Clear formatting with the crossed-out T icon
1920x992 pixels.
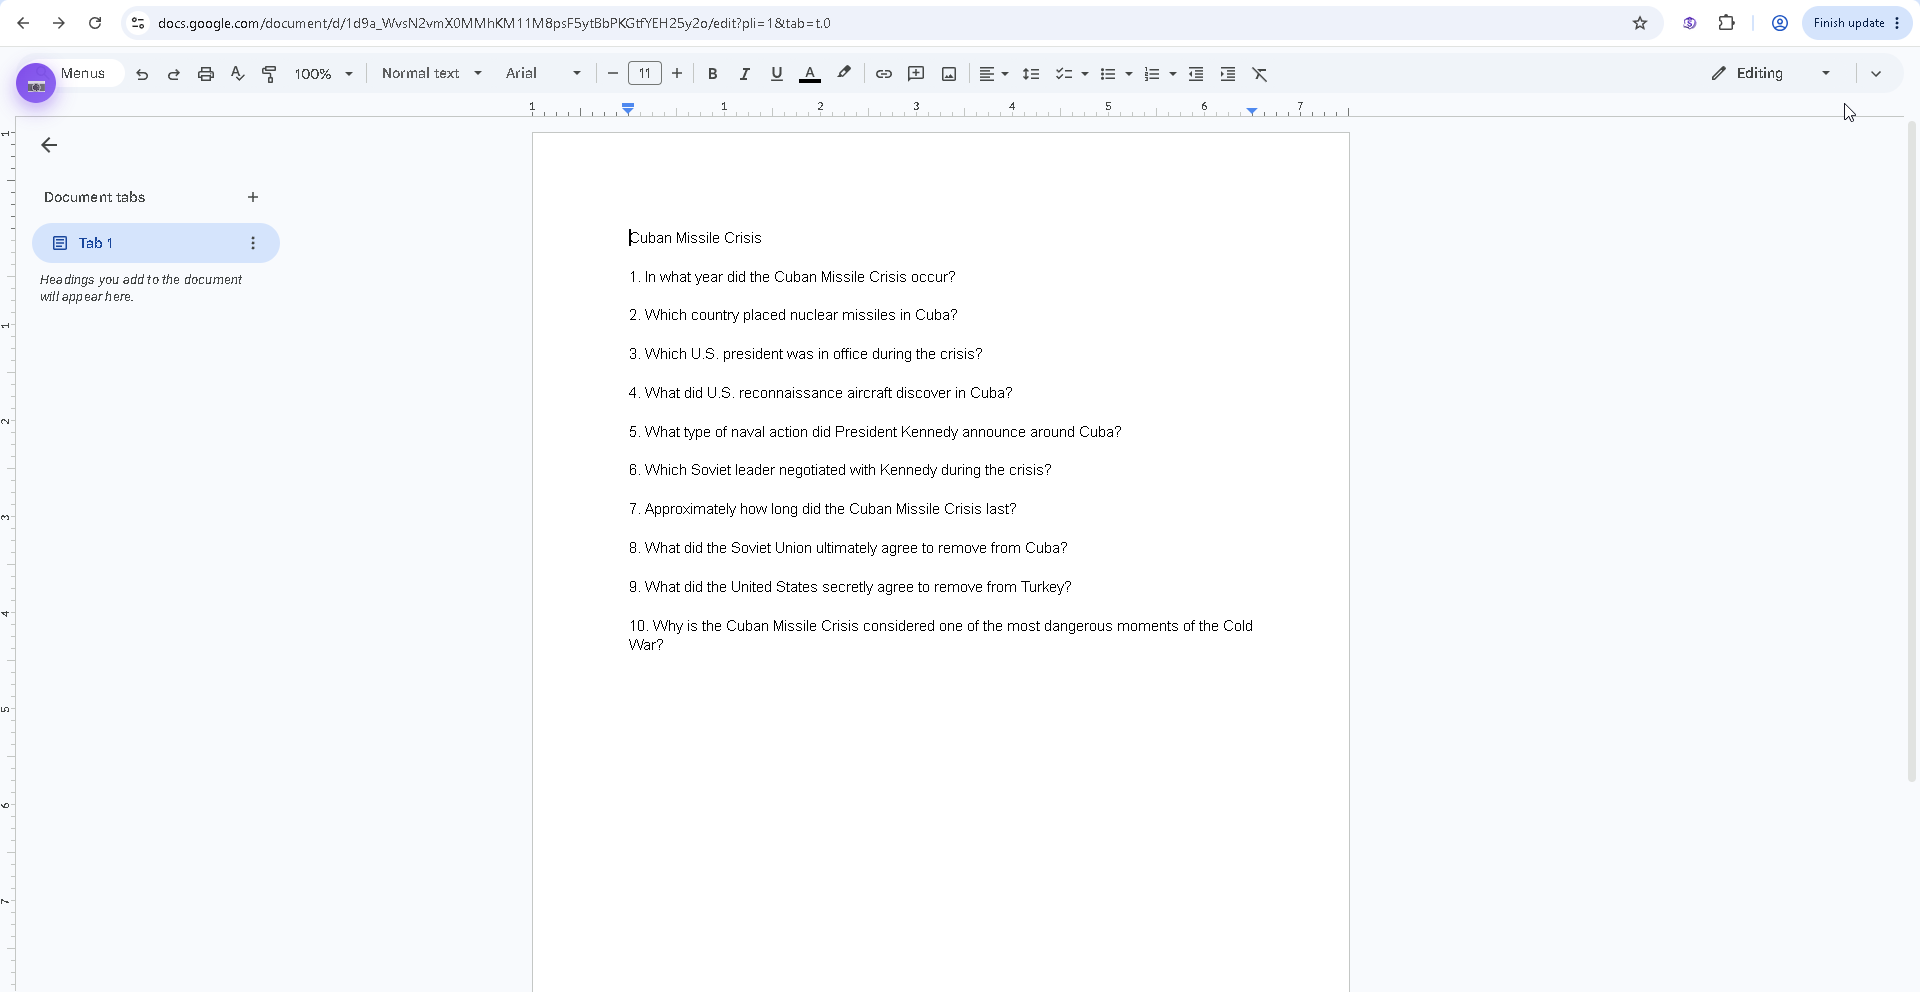1260,74
